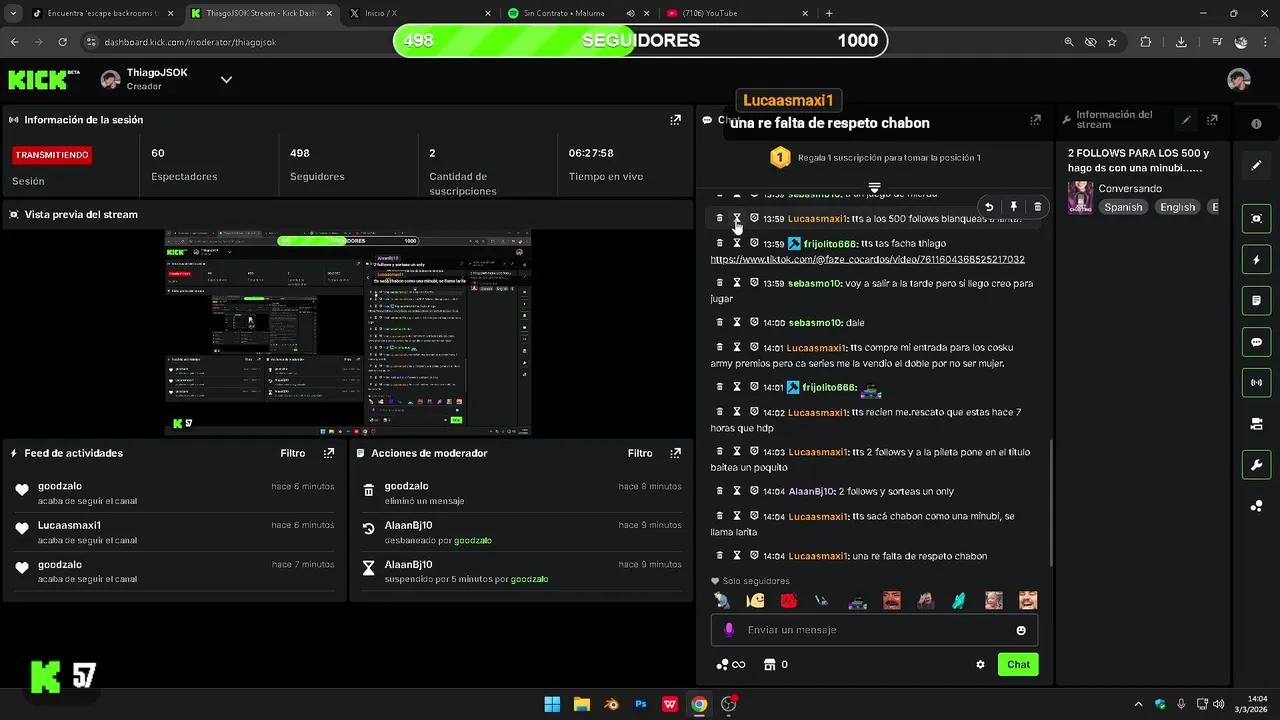1280x720 pixels.
Task: Open Filtro in Feed de actividades
Action: 293,453
